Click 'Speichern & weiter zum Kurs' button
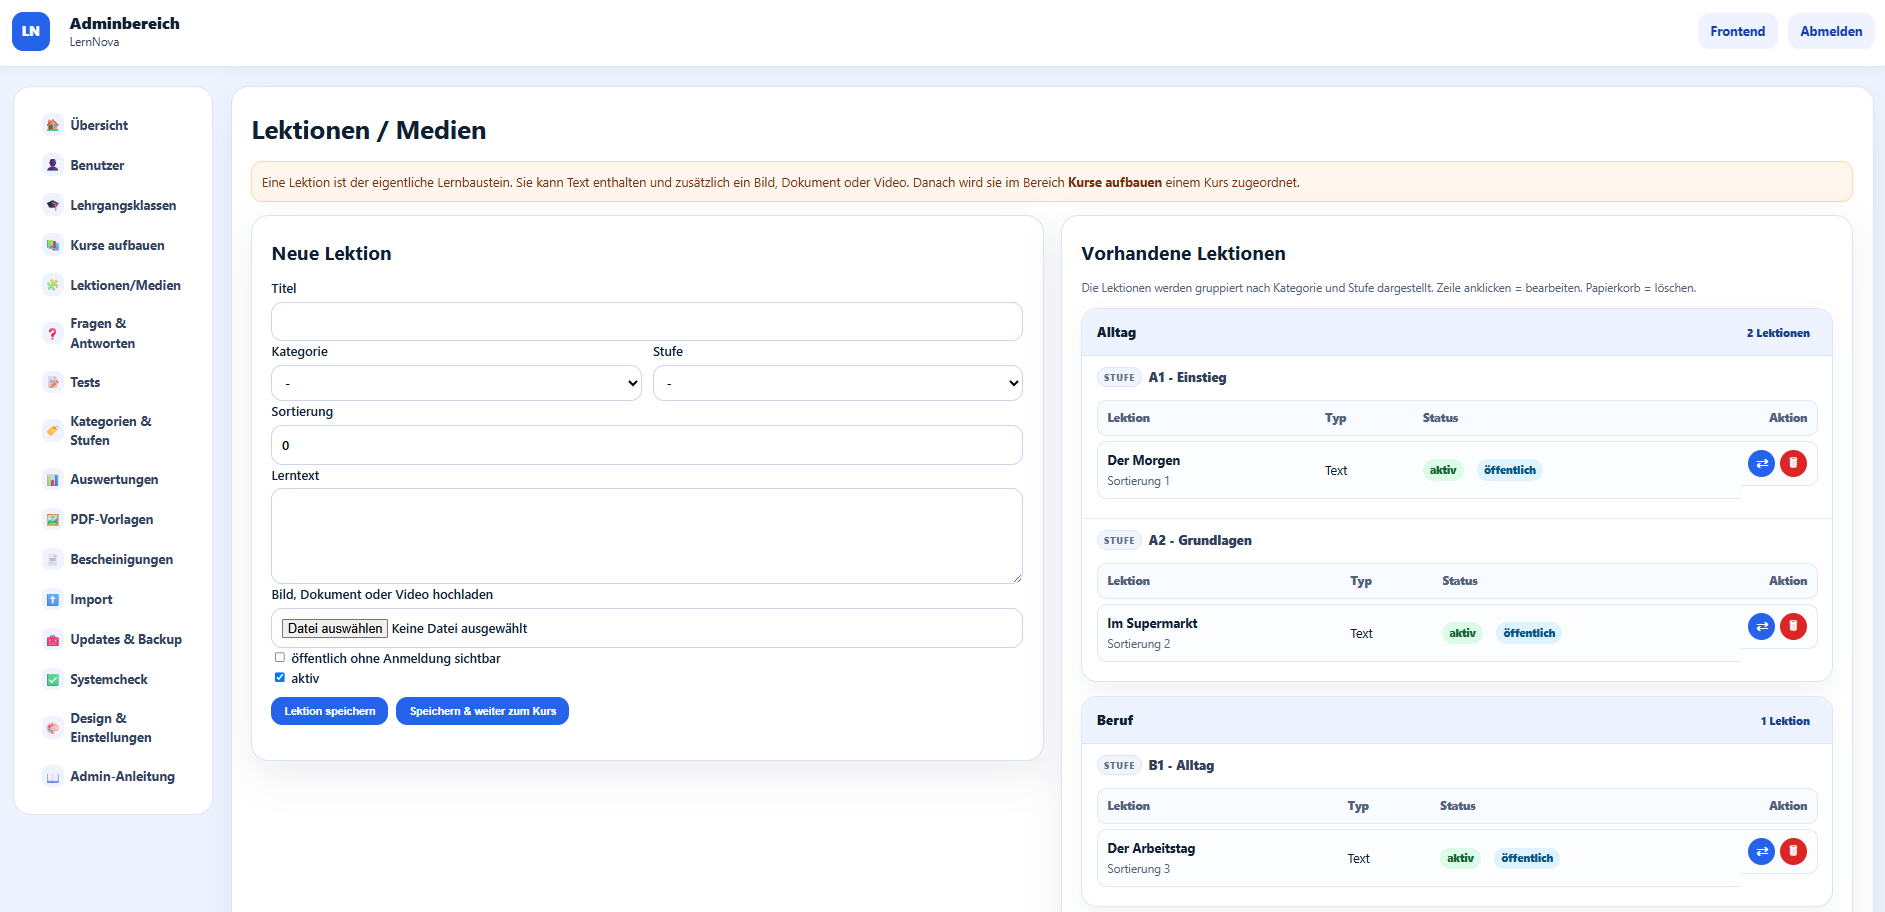The height and width of the screenshot is (912, 1885). (482, 711)
